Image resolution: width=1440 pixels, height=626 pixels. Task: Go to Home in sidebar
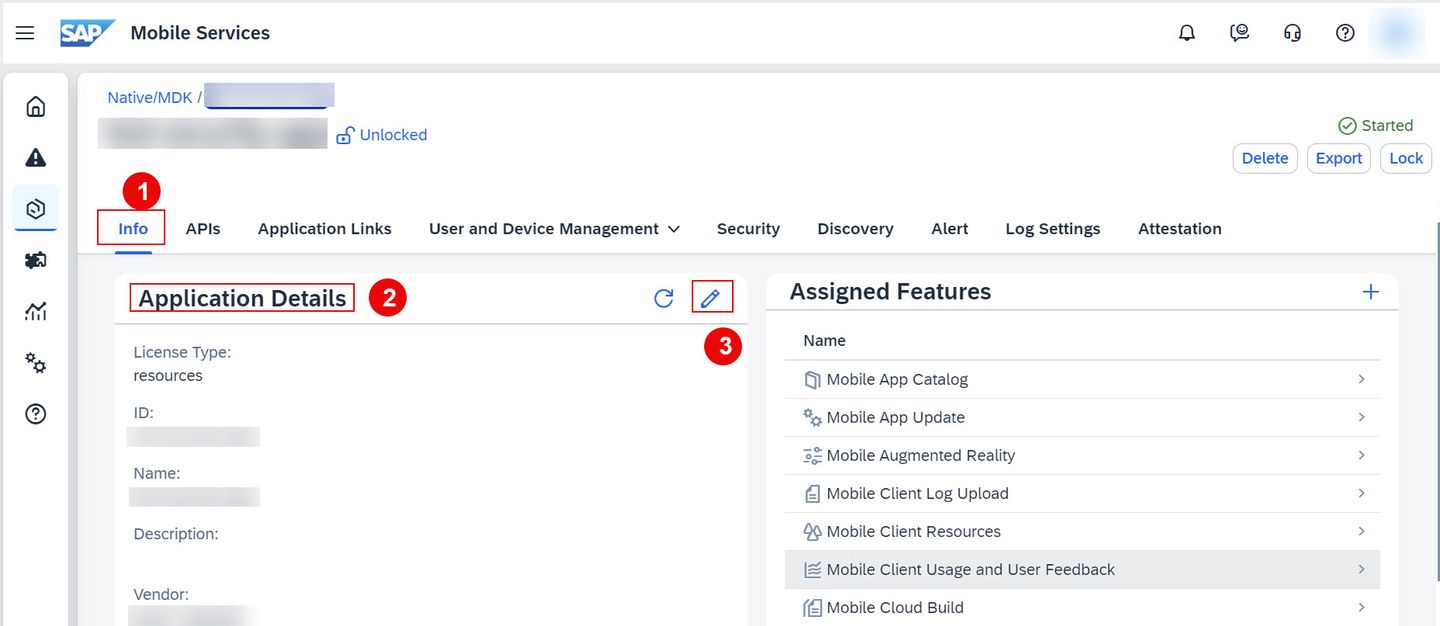click(x=36, y=106)
